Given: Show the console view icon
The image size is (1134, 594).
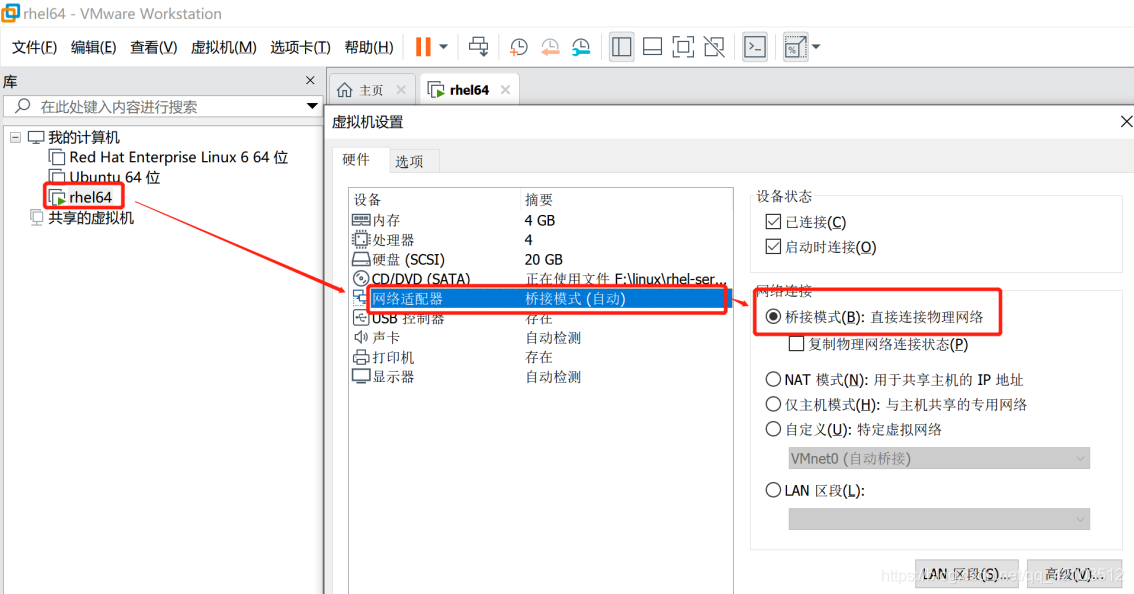Looking at the screenshot, I should [755, 47].
